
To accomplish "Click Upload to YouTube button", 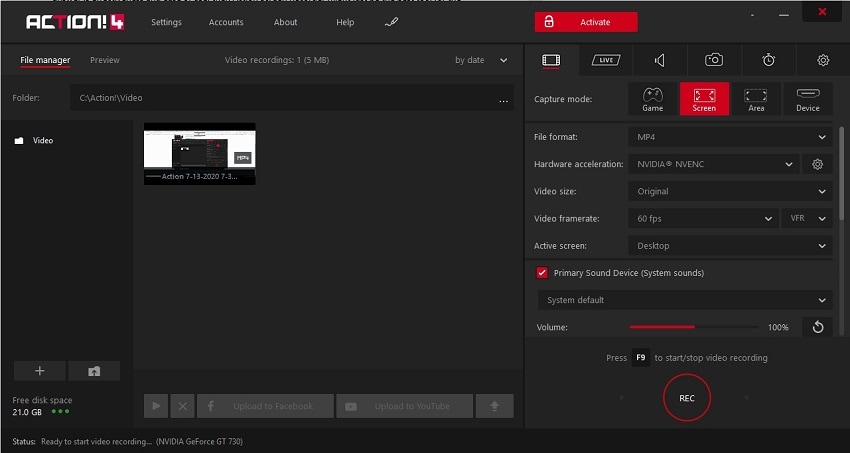I will pyautogui.click(x=404, y=406).
